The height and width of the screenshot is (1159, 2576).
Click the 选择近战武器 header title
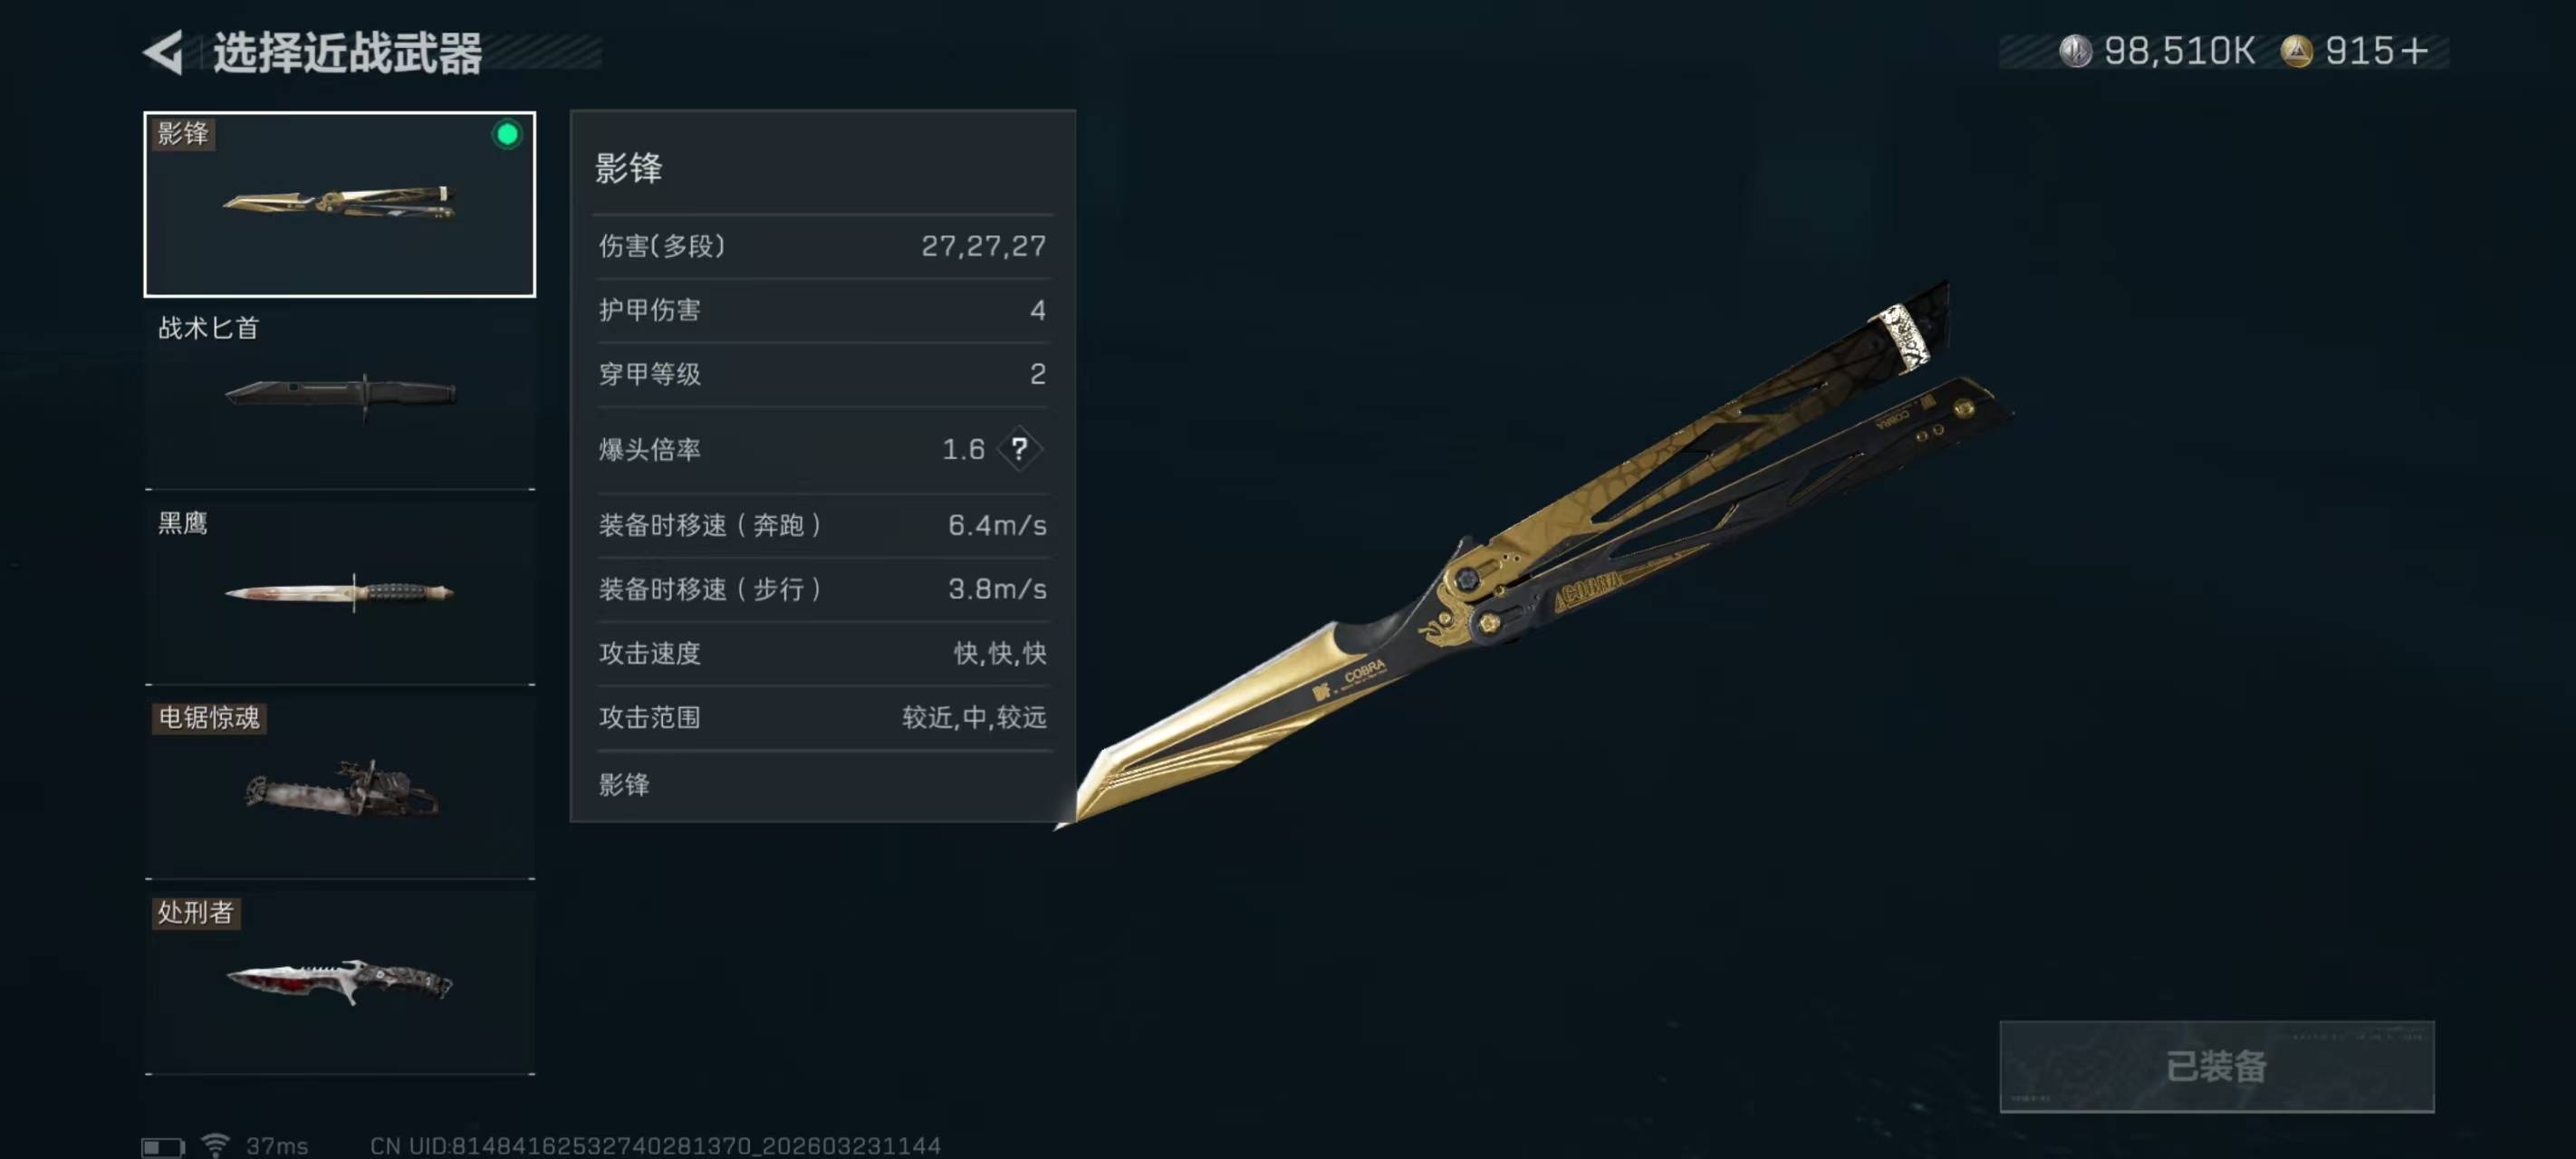coord(347,52)
